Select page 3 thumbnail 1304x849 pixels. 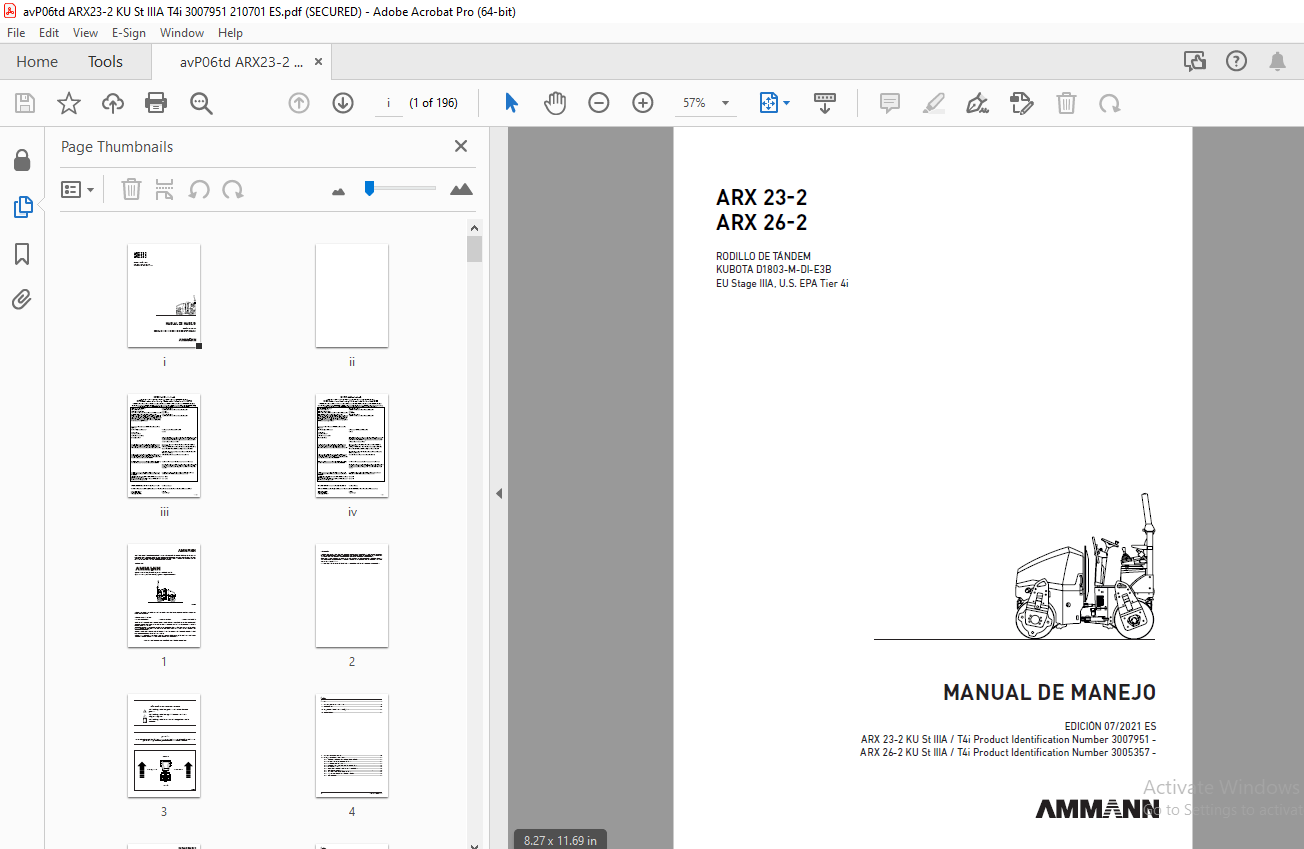(164, 746)
